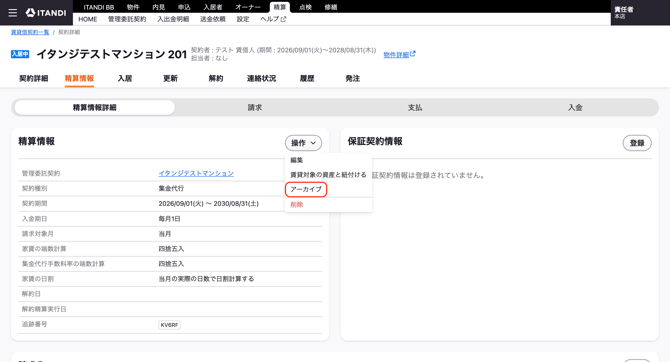Click the 入居中 status badge
The image size is (670, 362).
click(20, 54)
